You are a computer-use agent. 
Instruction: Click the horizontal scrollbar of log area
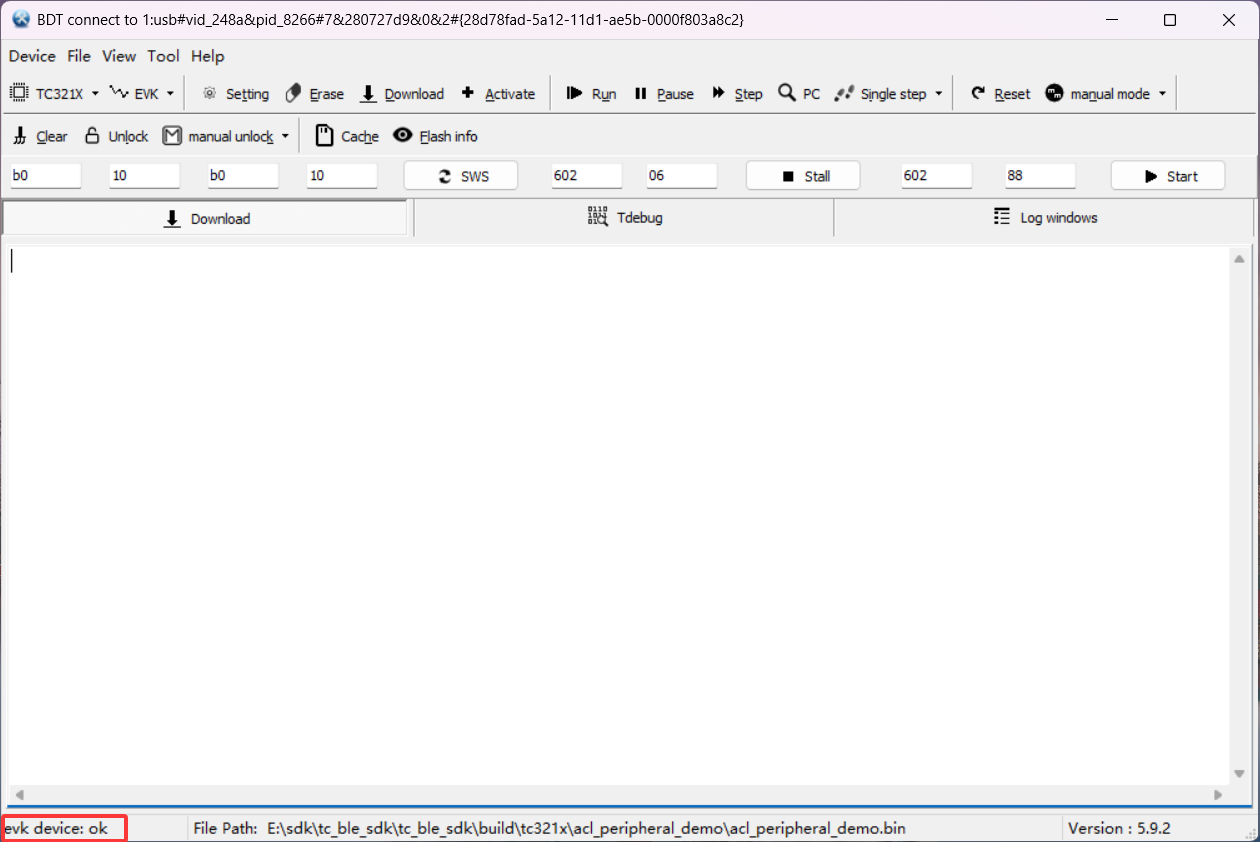coord(616,795)
